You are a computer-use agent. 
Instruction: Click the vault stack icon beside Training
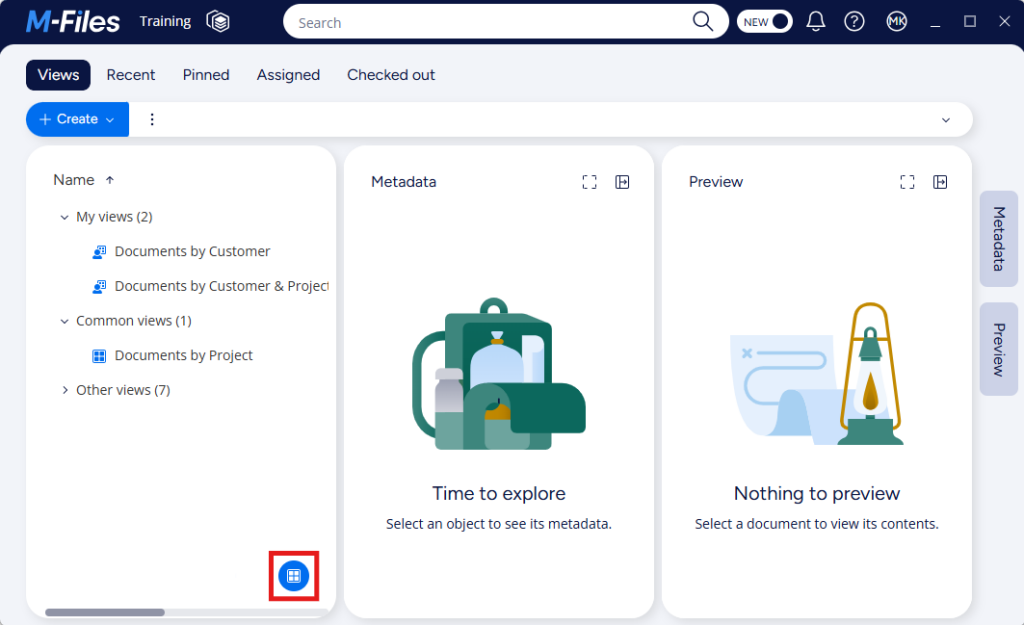pyautogui.click(x=217, y=21)
